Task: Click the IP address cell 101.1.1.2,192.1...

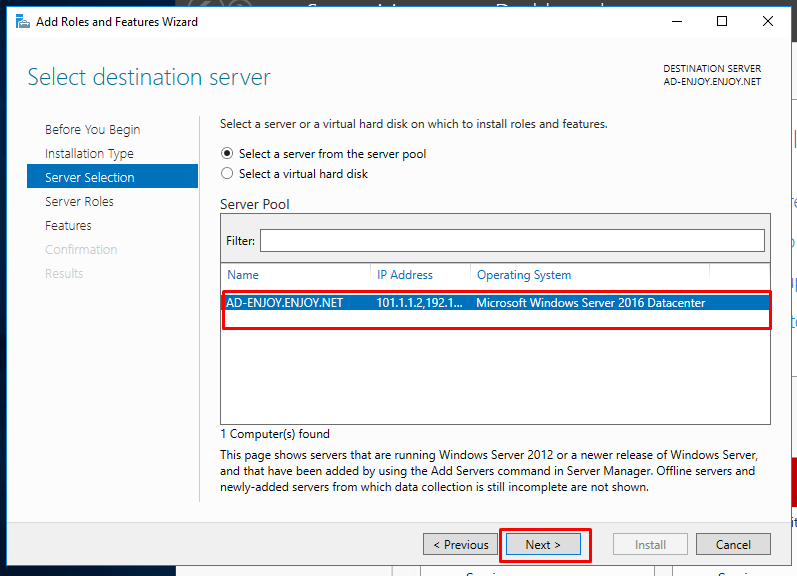Action: tap(419, 303)
